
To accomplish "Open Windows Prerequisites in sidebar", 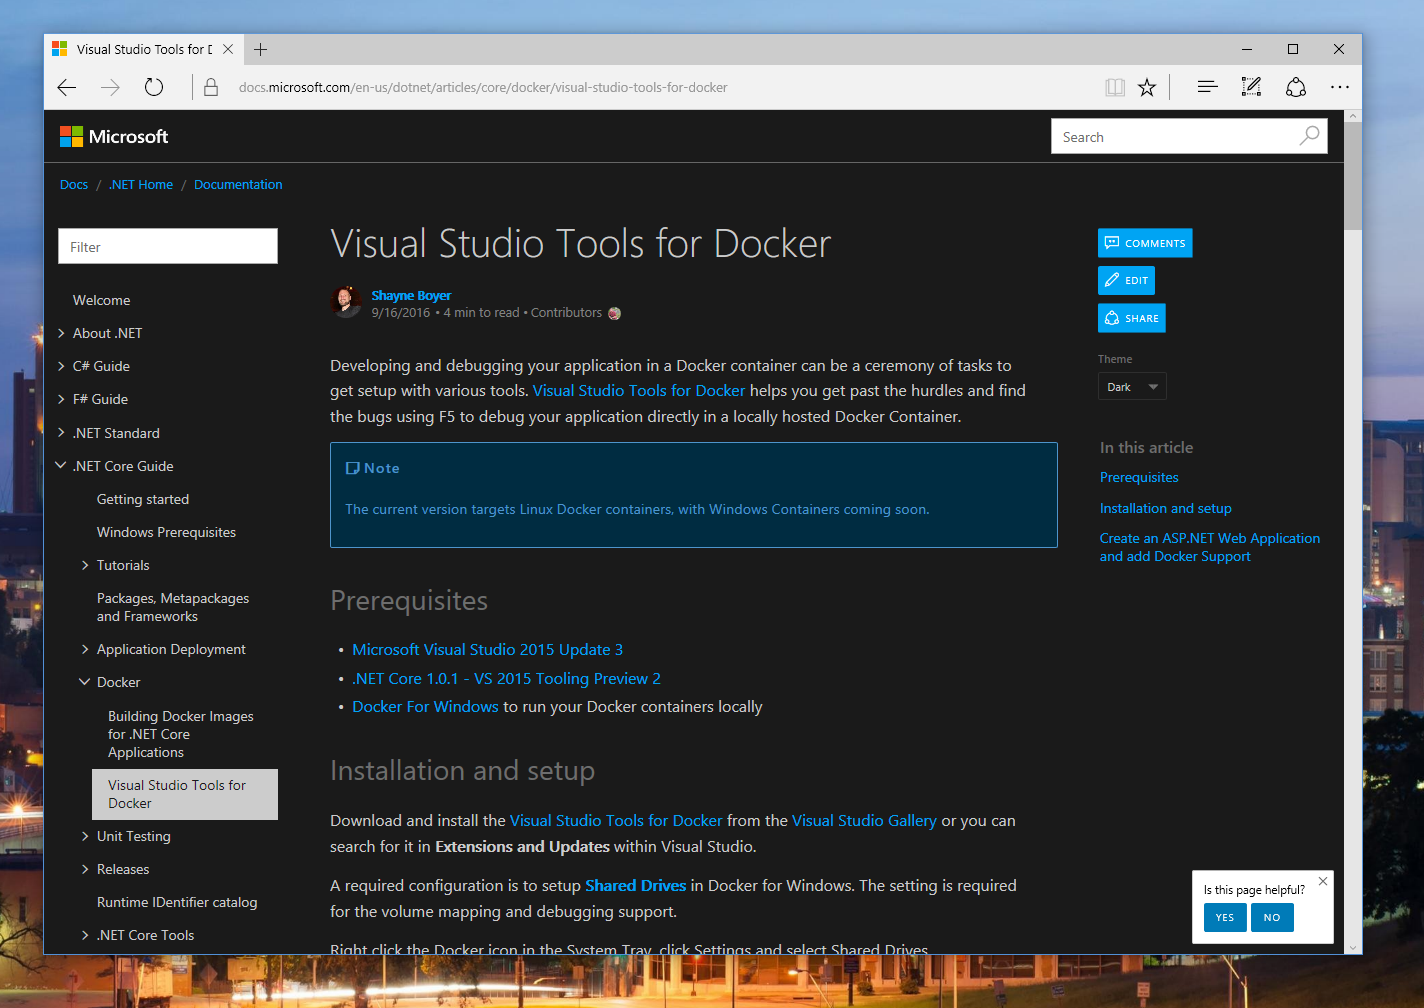I will 166,532.
